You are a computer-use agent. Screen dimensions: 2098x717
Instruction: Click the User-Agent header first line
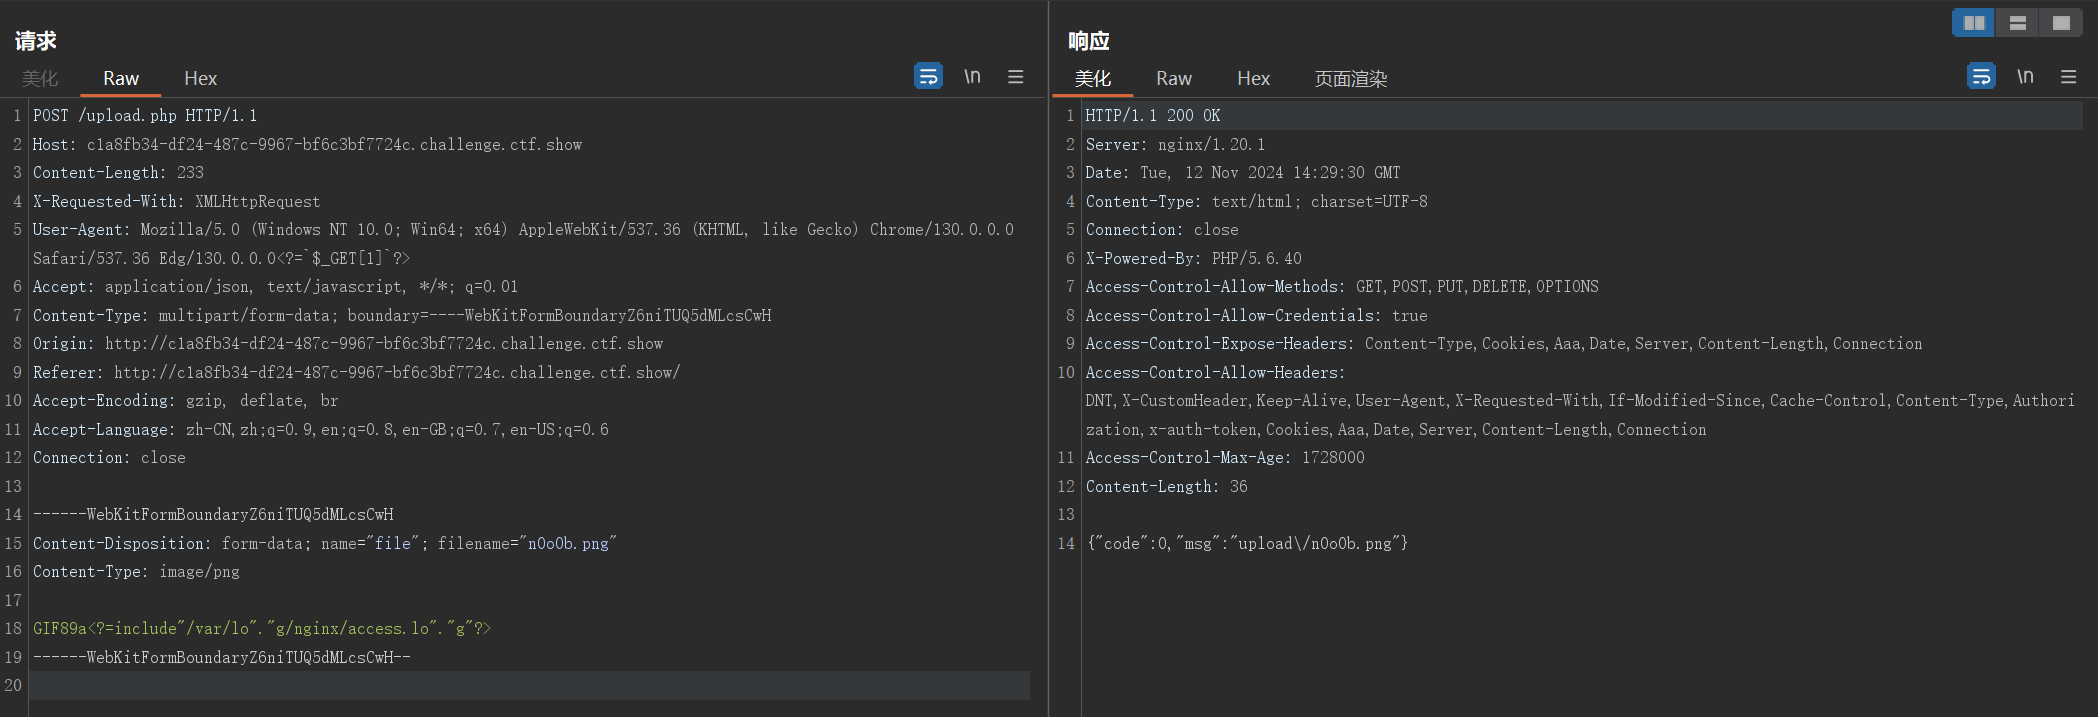pyautogui.click(x=523, y=229)
